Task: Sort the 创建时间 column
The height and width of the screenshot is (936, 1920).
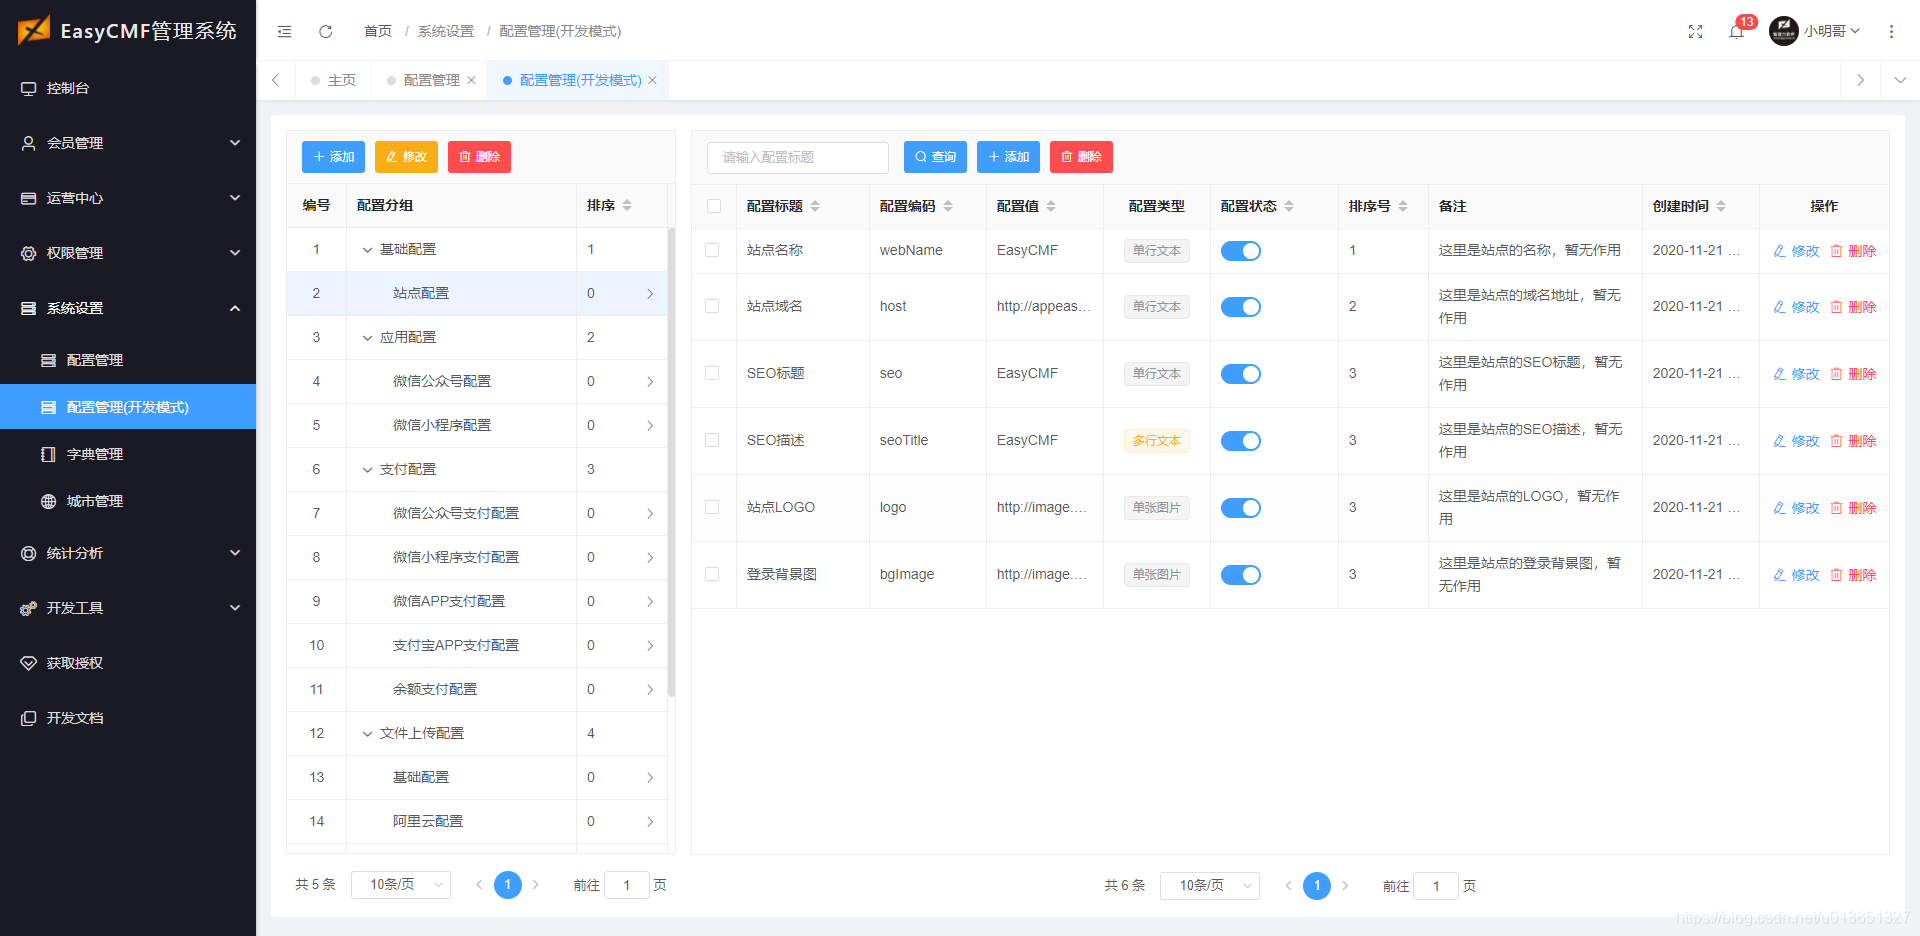Action: click(x=1721, y=206)
